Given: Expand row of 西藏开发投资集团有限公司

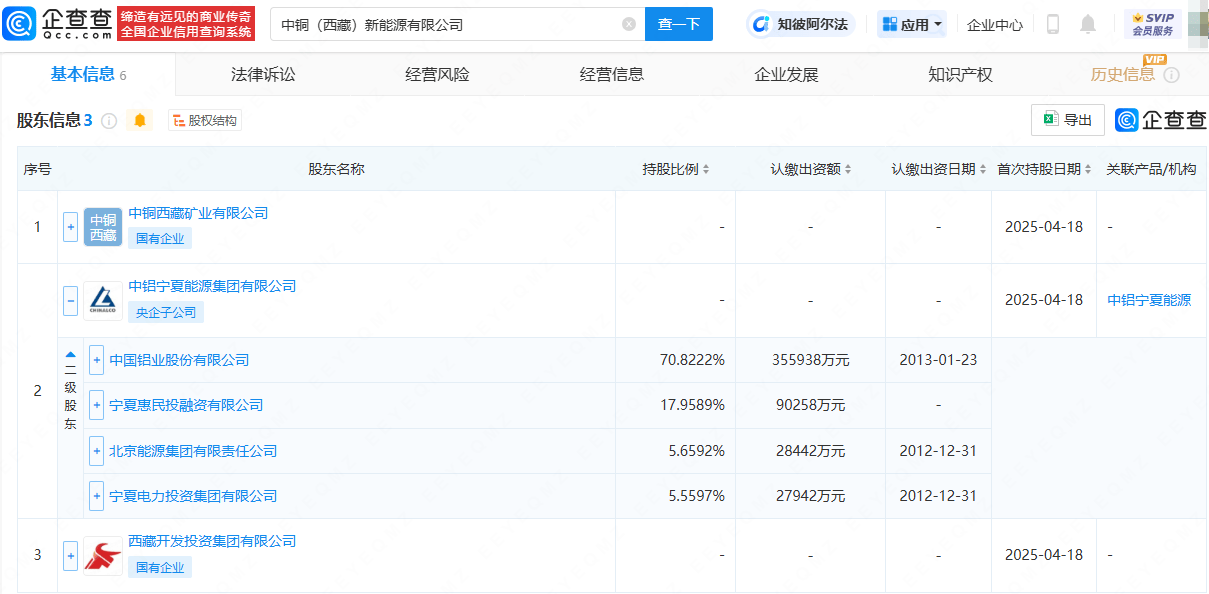Looking at the screenshot, I should pos(70,555).
